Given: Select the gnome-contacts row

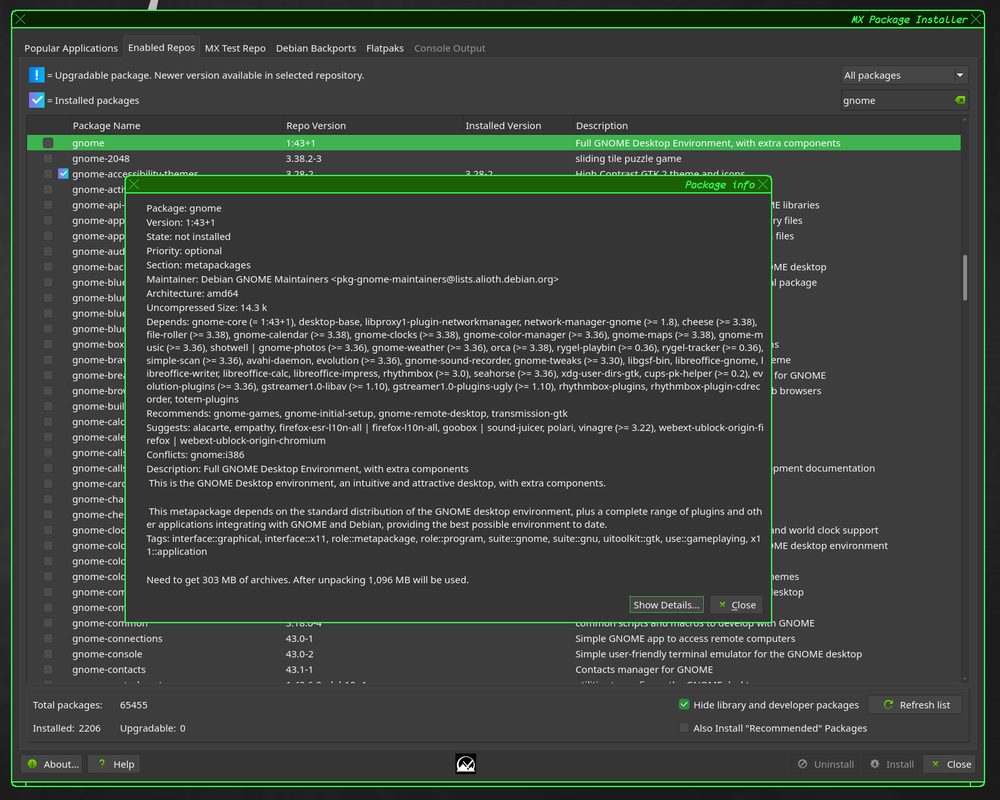Looking at the screenshot, I should pos(494,669).
